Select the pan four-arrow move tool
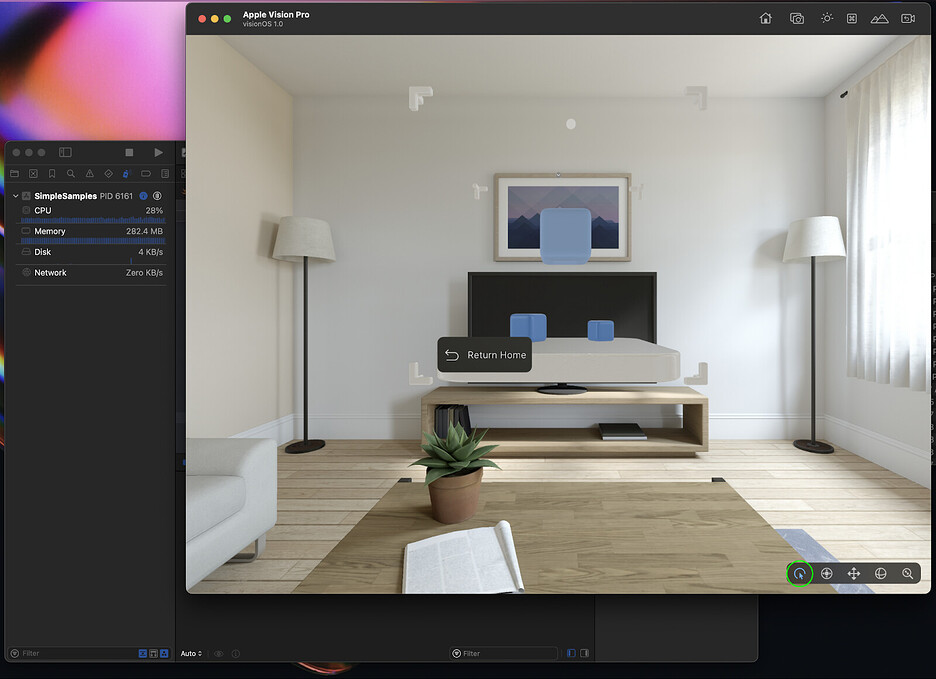The height and width of the screenshot is (679, 936). [x=854, y=574]
